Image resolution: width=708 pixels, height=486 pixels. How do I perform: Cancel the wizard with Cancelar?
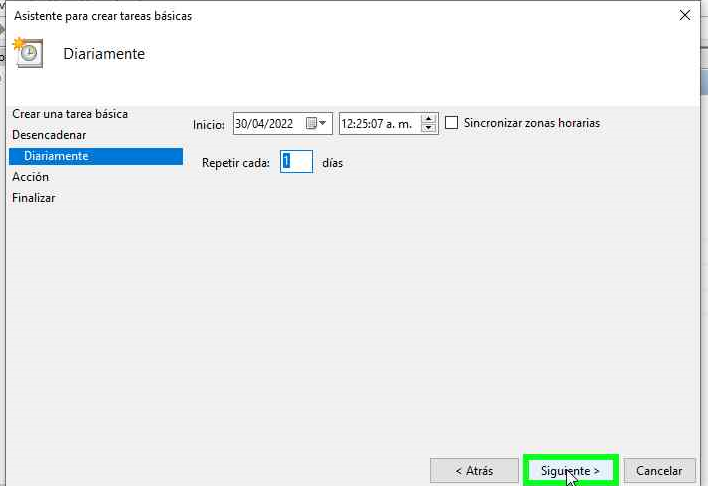659,470
